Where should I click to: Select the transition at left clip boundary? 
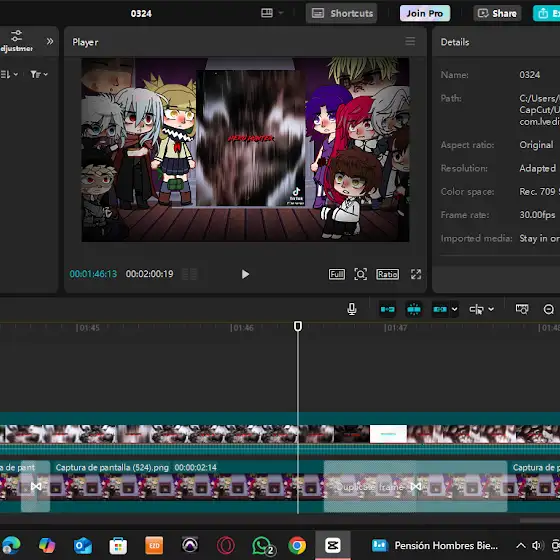pos(36,486)
